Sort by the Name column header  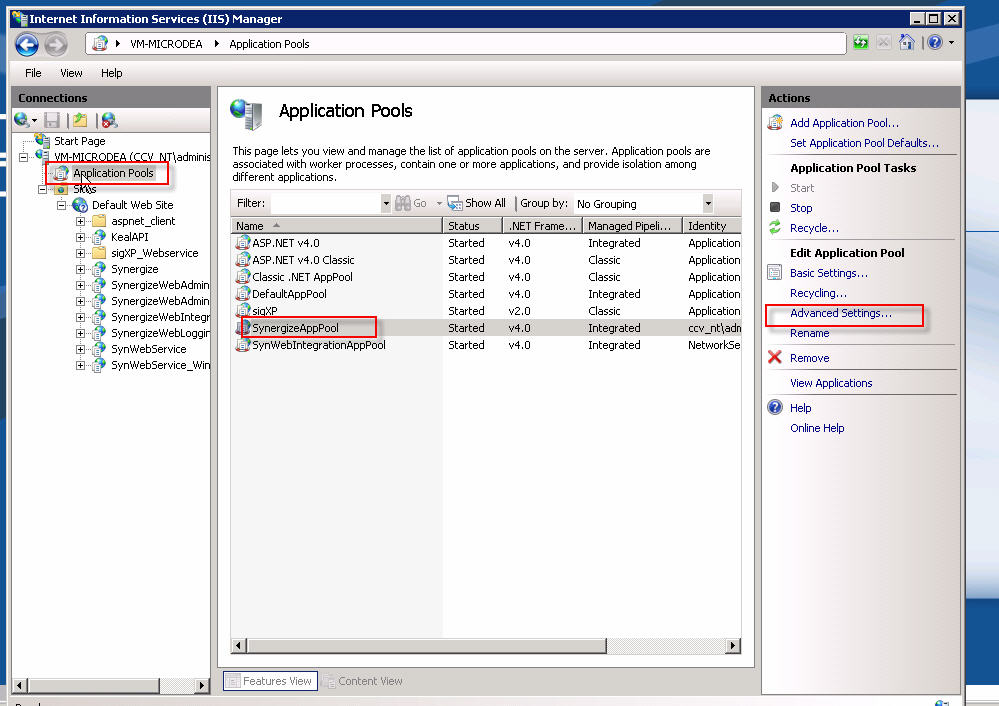click(x=336, y=226)
